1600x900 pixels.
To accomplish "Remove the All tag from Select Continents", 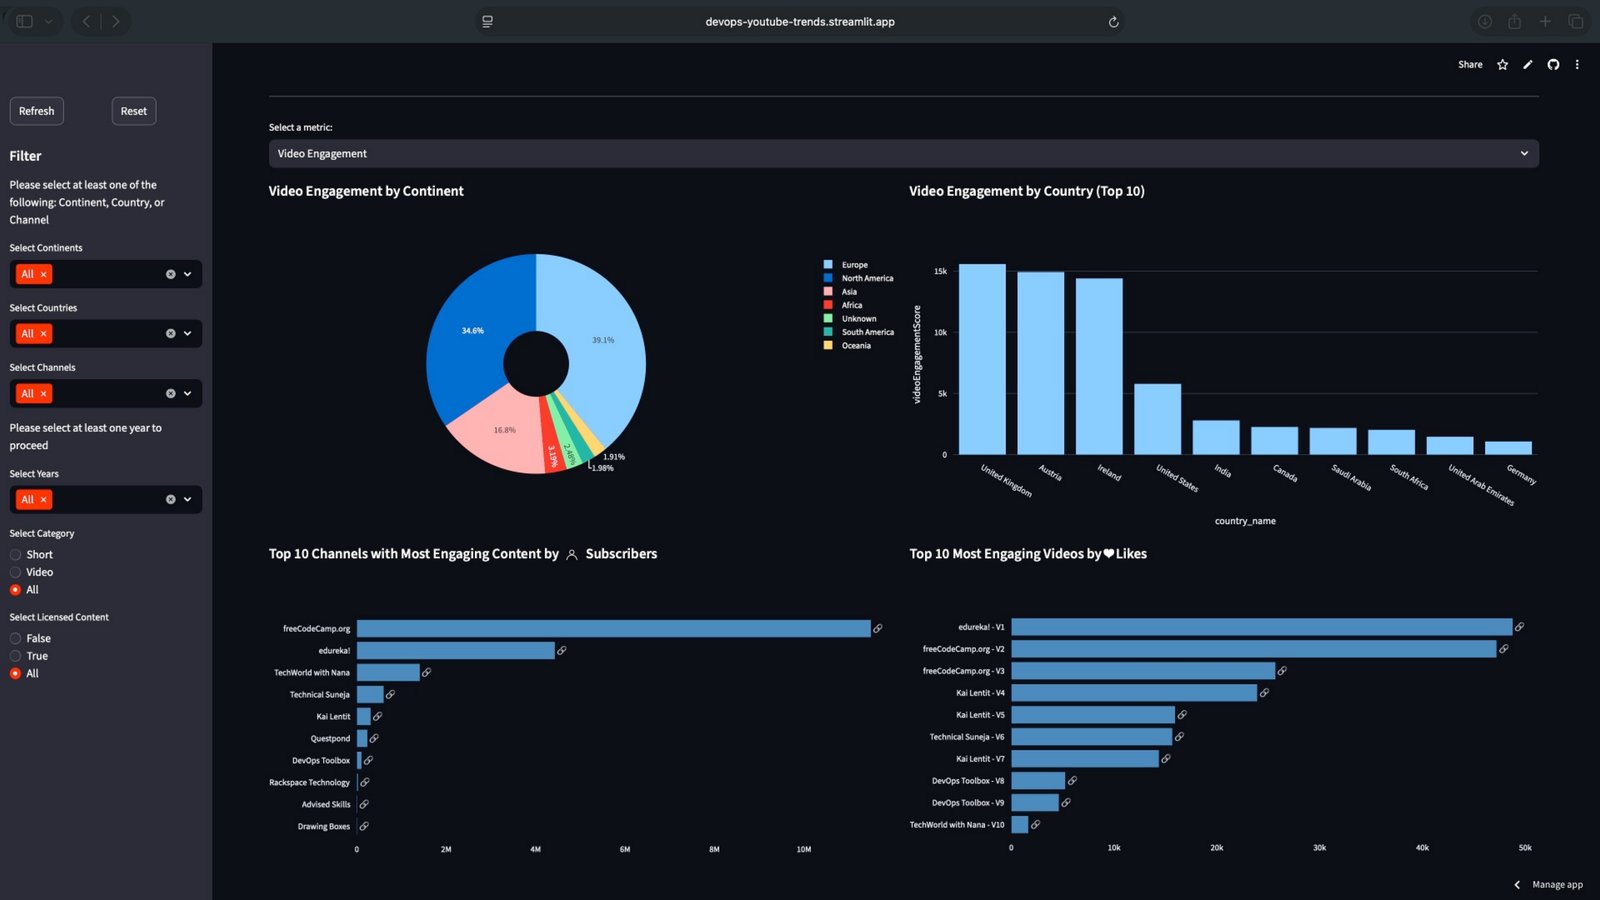I will [43, 274].
